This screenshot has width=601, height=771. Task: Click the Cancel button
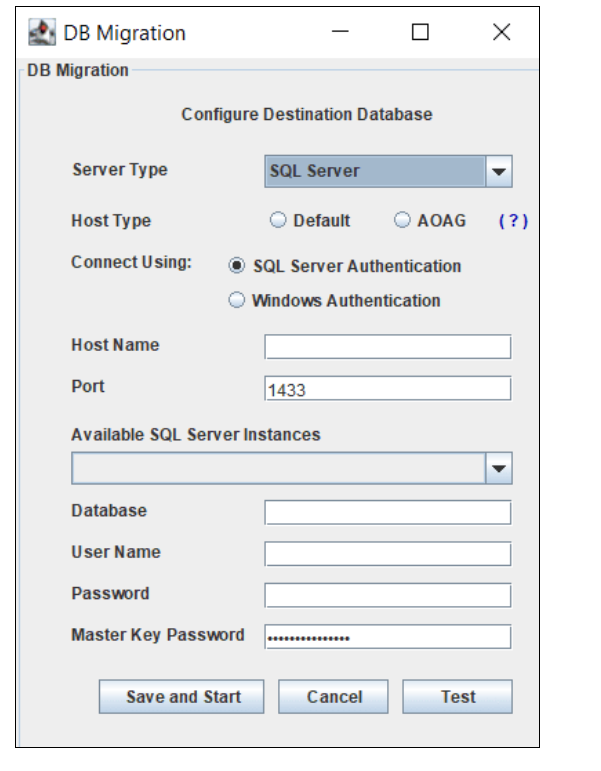pos(334,697)
